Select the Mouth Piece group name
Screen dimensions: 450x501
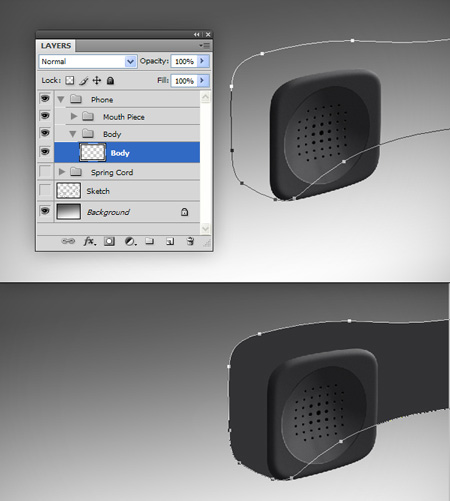pos(124,117)
